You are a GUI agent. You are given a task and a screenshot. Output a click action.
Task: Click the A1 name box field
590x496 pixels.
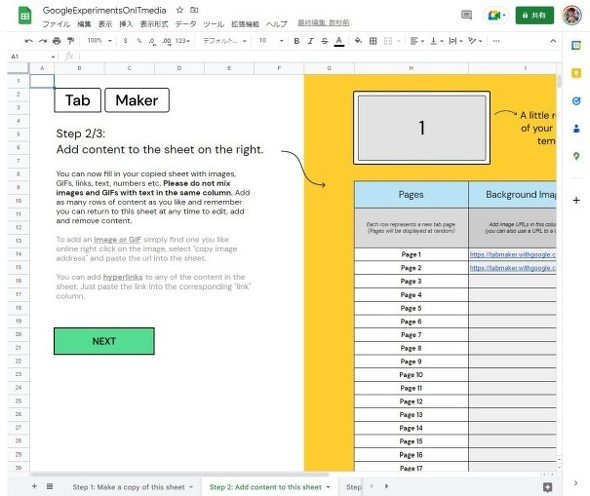tap(32, 56)
